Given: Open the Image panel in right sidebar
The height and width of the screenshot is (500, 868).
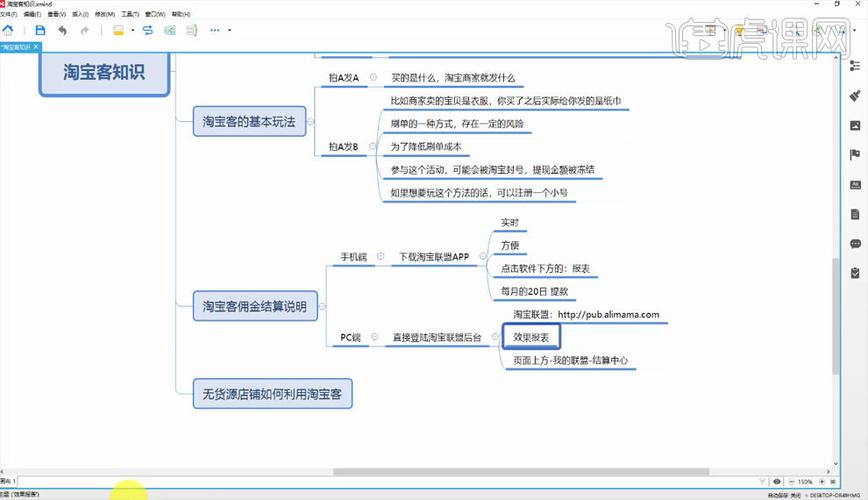Looking at the screenshot, I should click(x=855, y=126).
